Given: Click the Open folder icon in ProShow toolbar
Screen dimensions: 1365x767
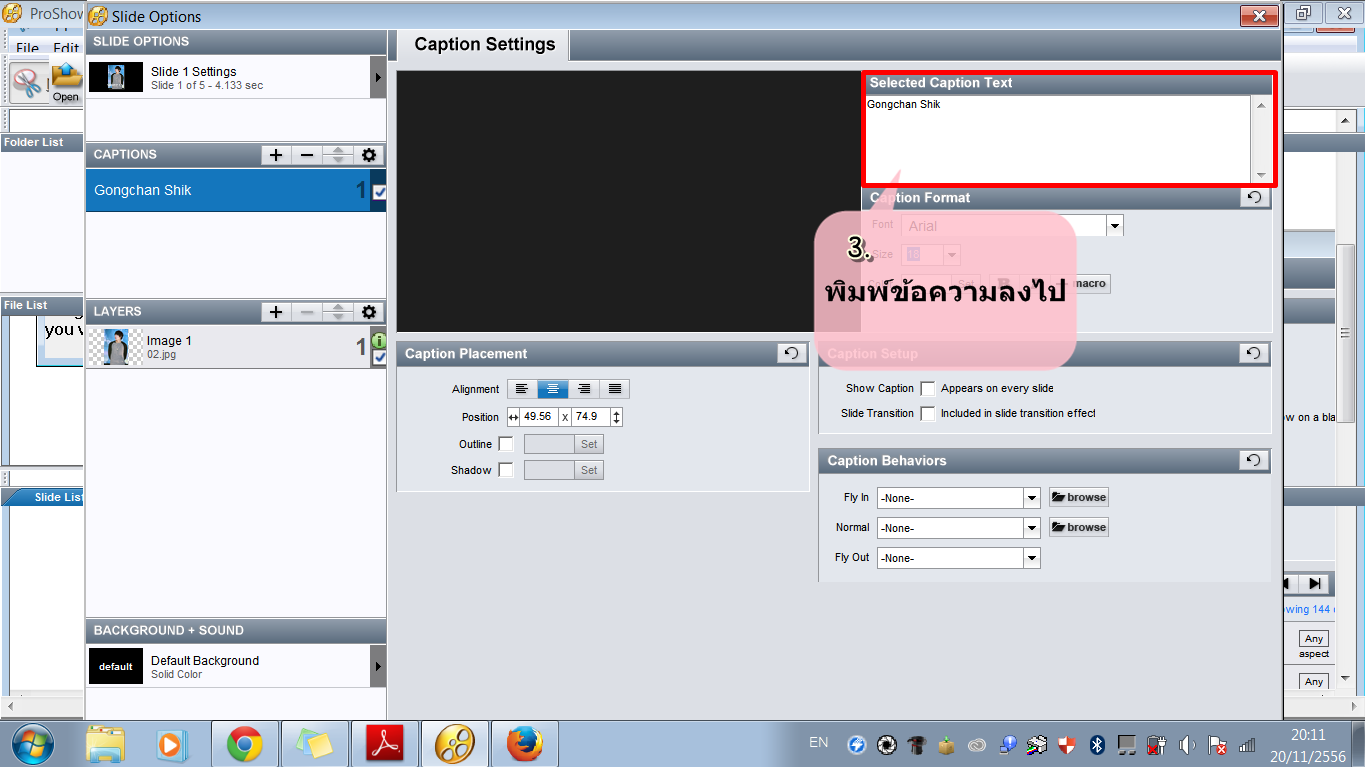Looking at the screenshot, I should pos(66,80).
